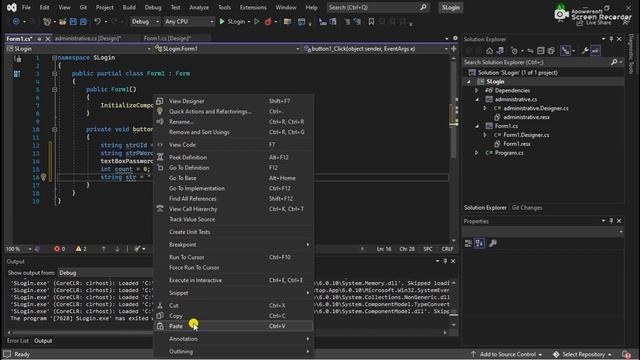Click the errors count indicator
Screen dimensions: 640x360
coord(60,249)
